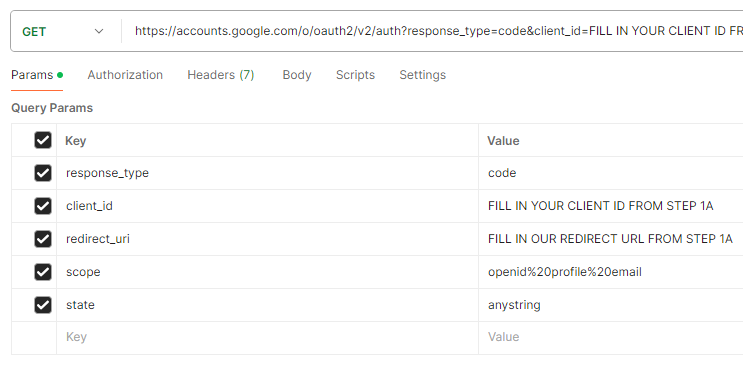The width and height of the screenshot is (743, 373).
Task: Disable the client_id parameter checkbox
Action: 43,206
